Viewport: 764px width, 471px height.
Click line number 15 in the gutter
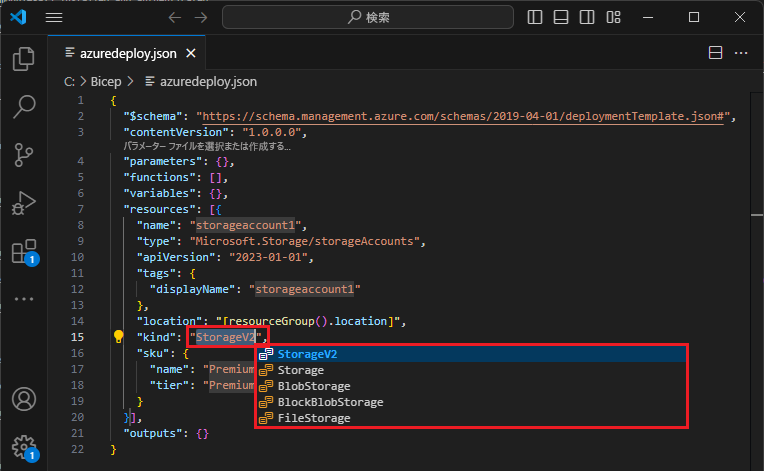coord(77,337)
